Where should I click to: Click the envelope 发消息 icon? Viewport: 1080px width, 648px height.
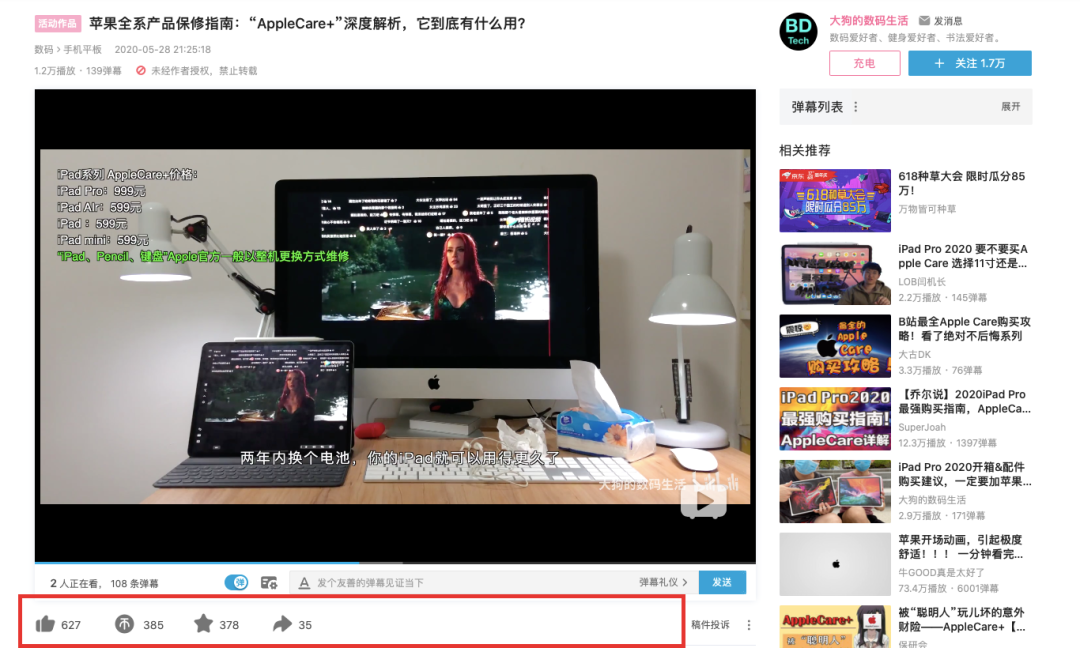(924, 21)
